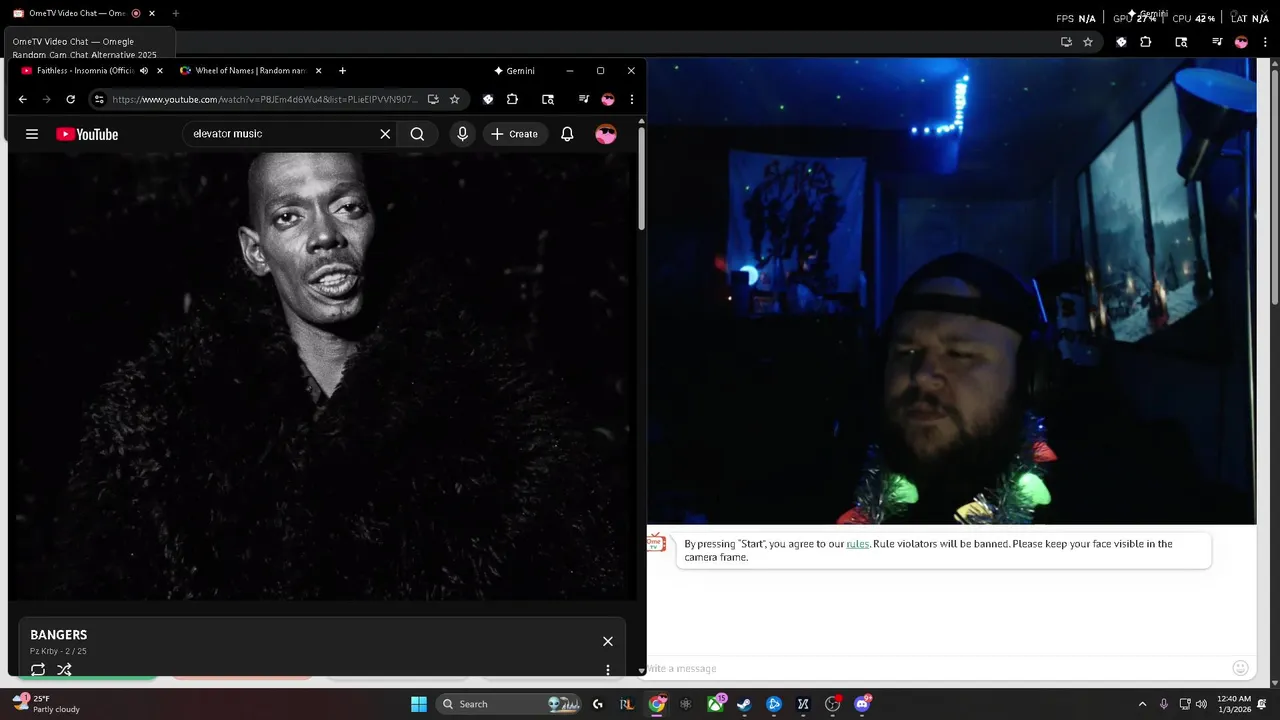Open media controls in OmeTV window toolbar

pos(1217,42)
